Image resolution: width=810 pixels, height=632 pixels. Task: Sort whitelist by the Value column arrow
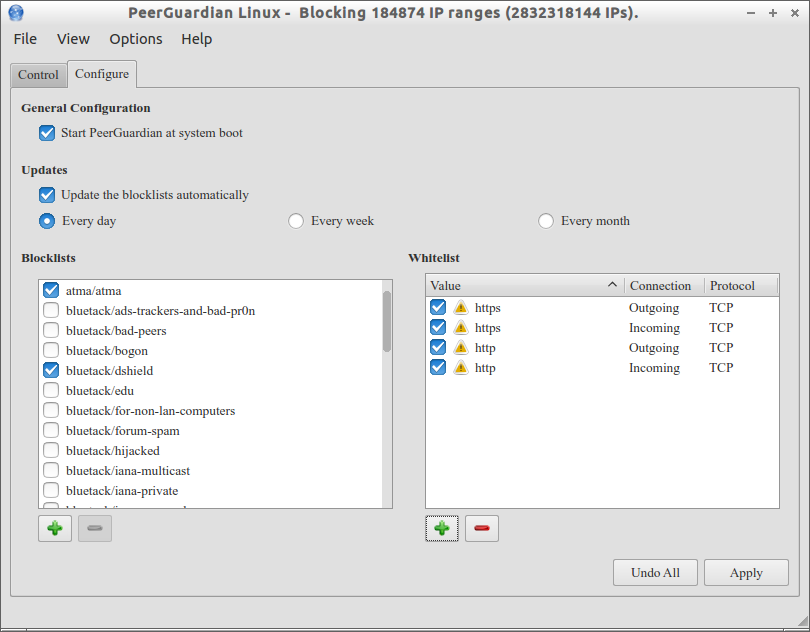click(612, 285)
